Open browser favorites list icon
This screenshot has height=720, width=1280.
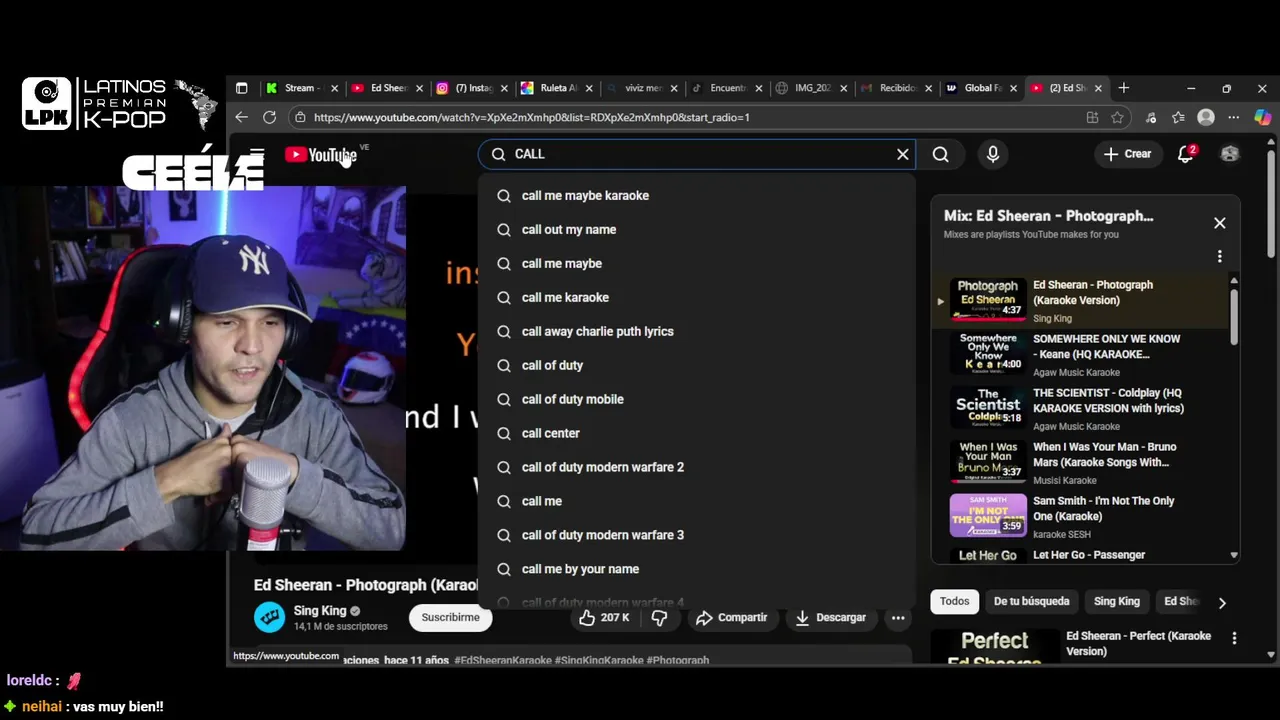coord(1178,117)
